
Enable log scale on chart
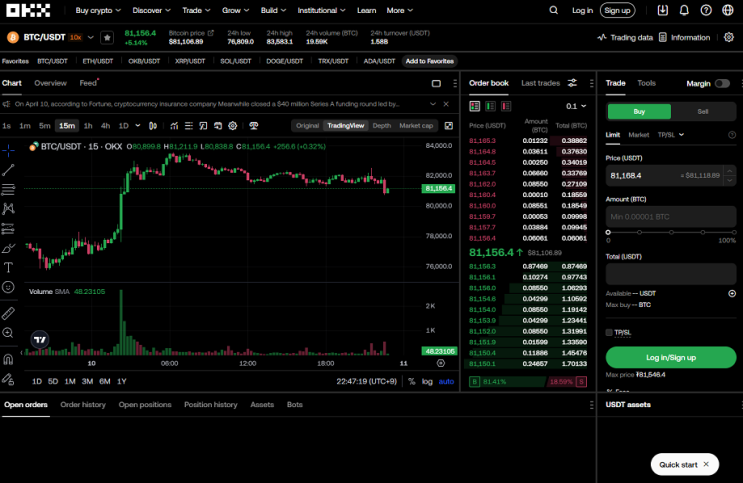427,382
